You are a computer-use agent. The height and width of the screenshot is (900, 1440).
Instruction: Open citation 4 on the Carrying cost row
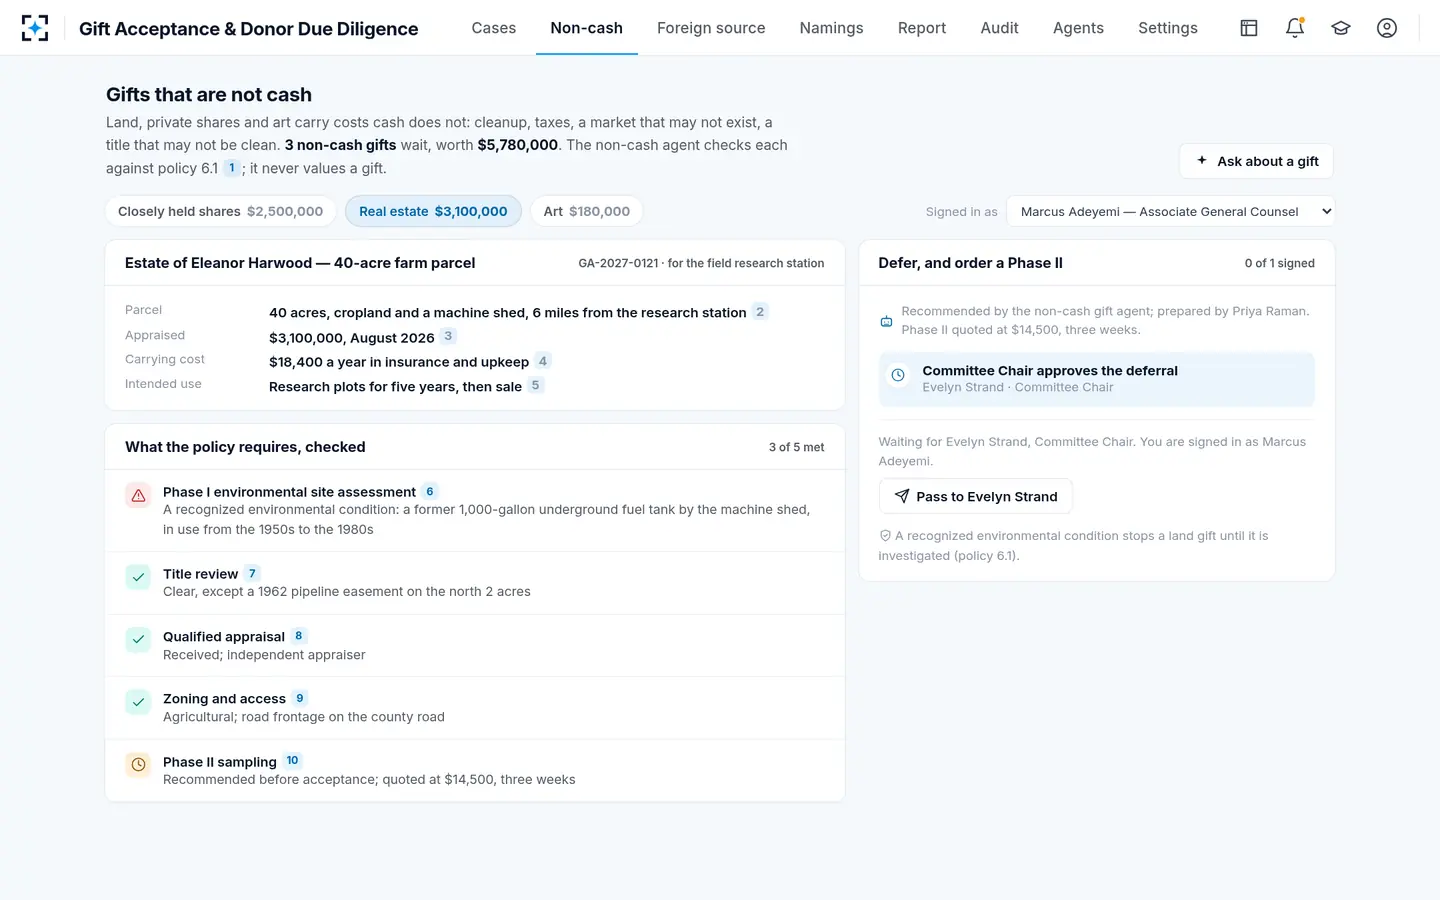coord(542,361)
